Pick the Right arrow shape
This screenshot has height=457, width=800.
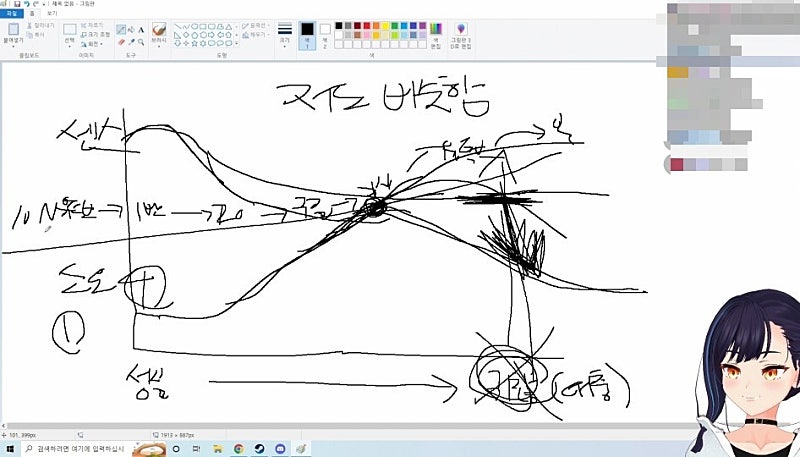tap(211, 35)
